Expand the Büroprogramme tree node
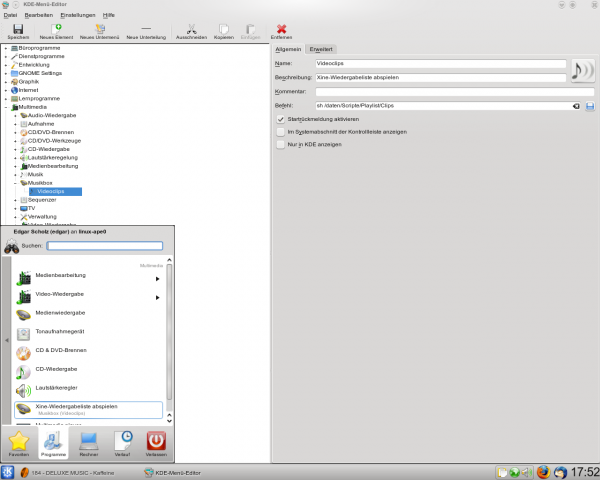This screenshot has width=600, height=480. (6, 47)
